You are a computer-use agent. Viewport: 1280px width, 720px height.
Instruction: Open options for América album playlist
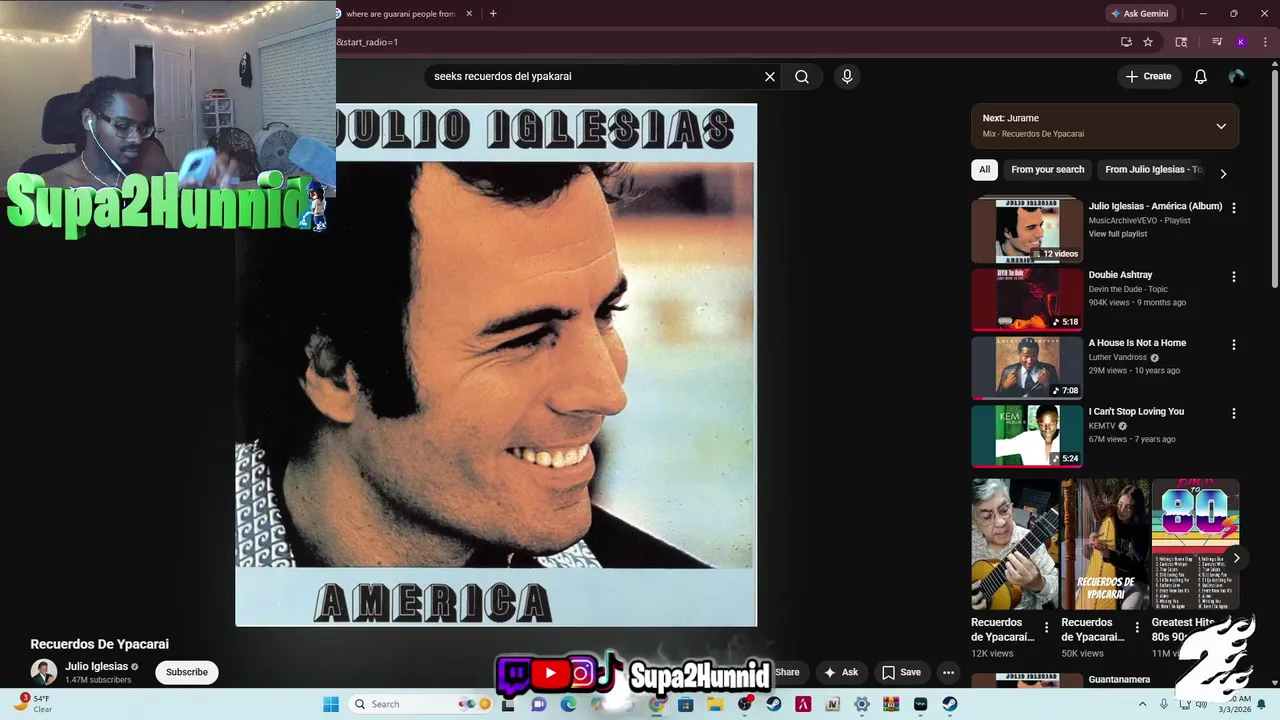click(x=1233, y=208)
